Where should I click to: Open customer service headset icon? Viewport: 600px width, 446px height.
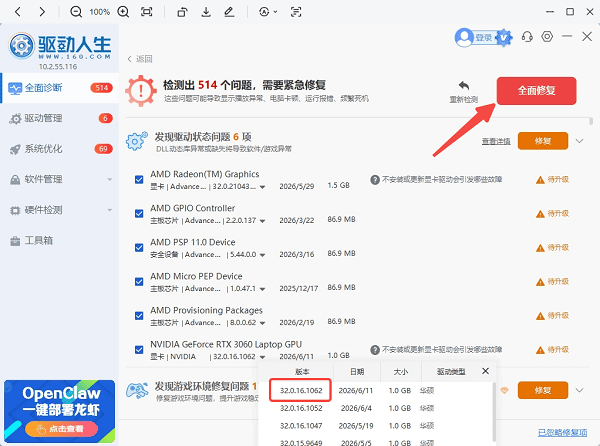pyautogui.click(x=527, y=37)
